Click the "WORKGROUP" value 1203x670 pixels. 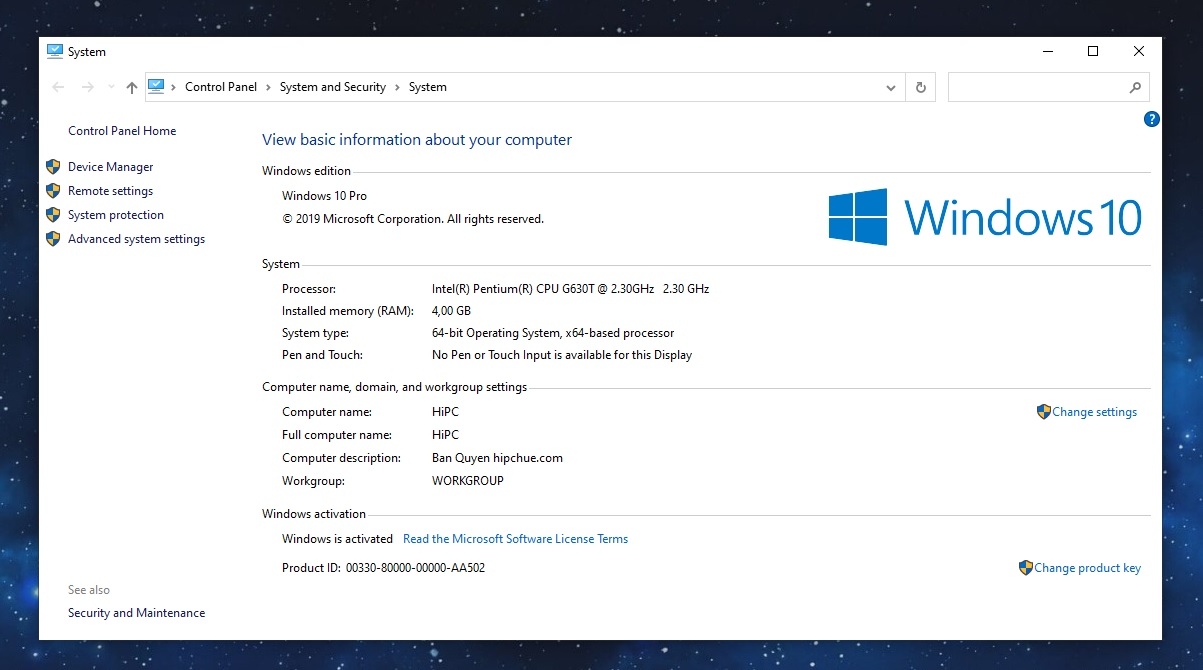(x=468, y=481)
